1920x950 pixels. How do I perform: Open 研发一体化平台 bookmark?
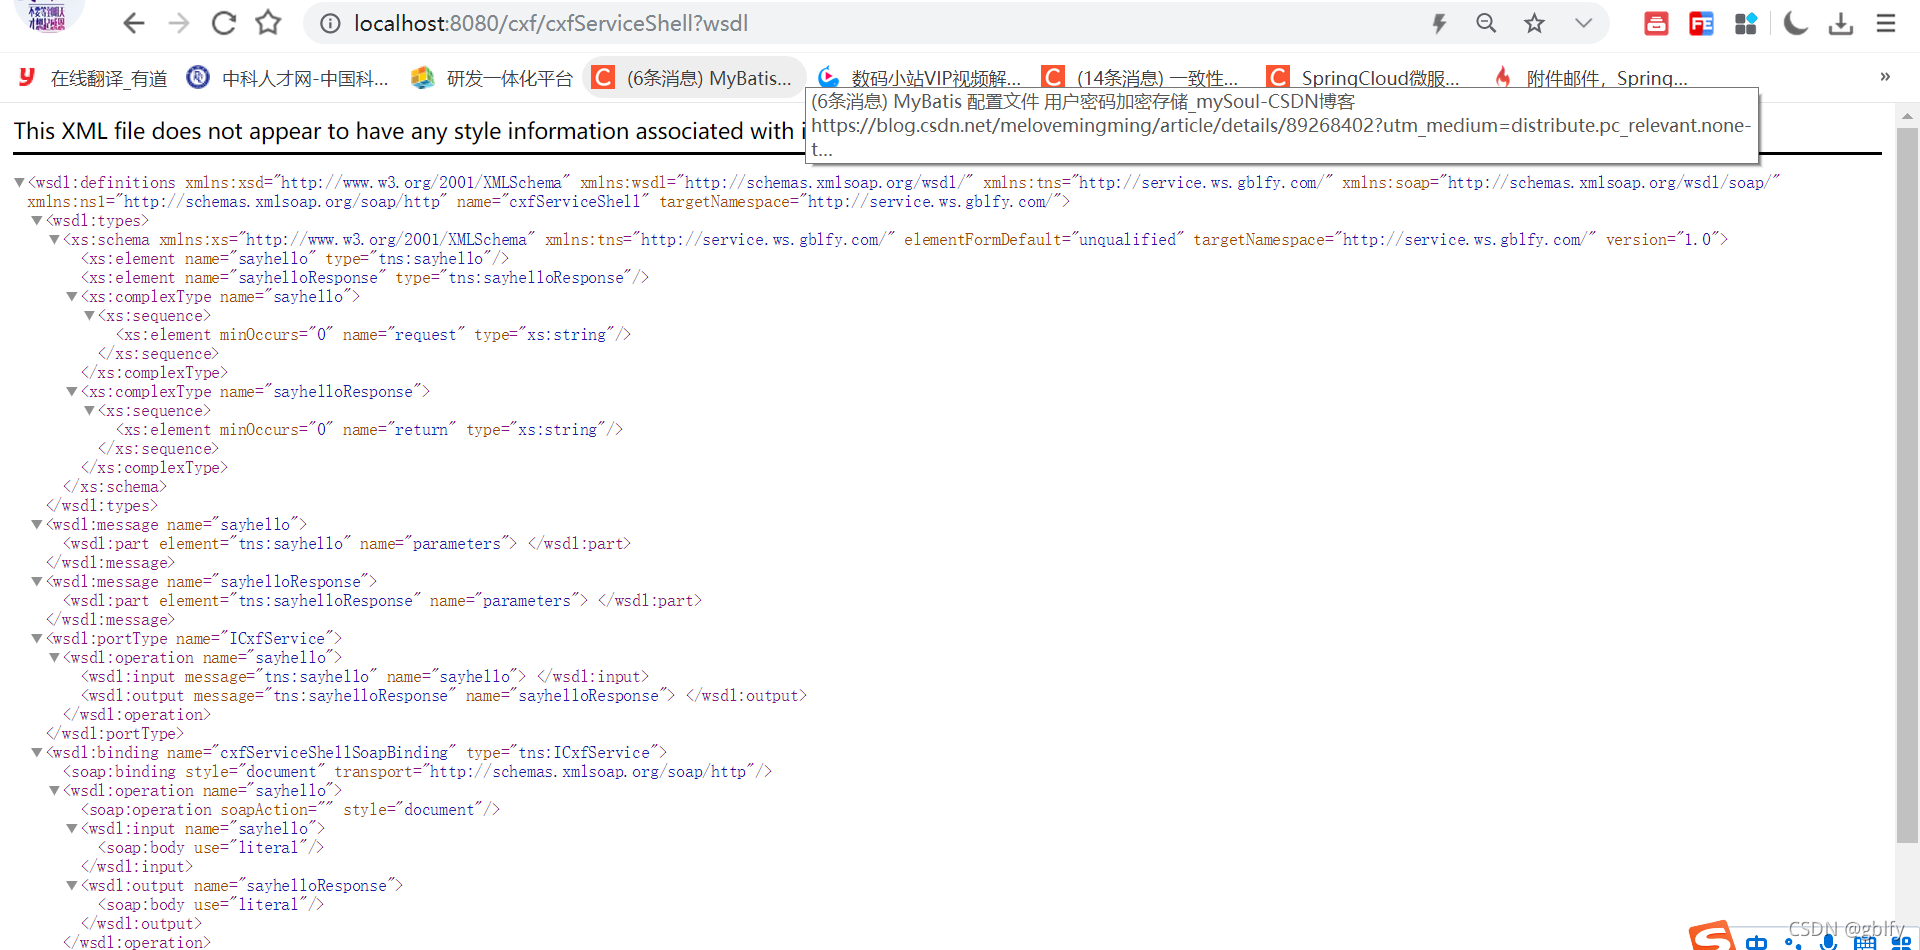point(493,77)
